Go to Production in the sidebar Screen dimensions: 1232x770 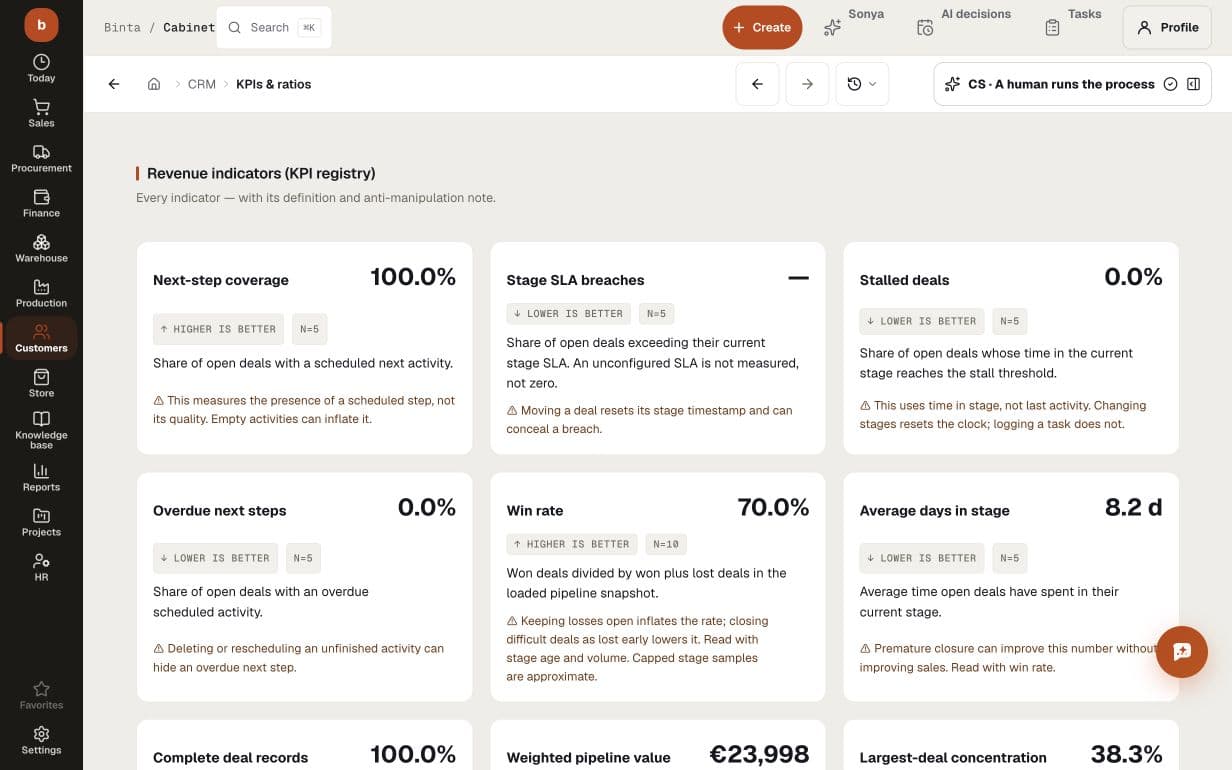tap(41, 293)
